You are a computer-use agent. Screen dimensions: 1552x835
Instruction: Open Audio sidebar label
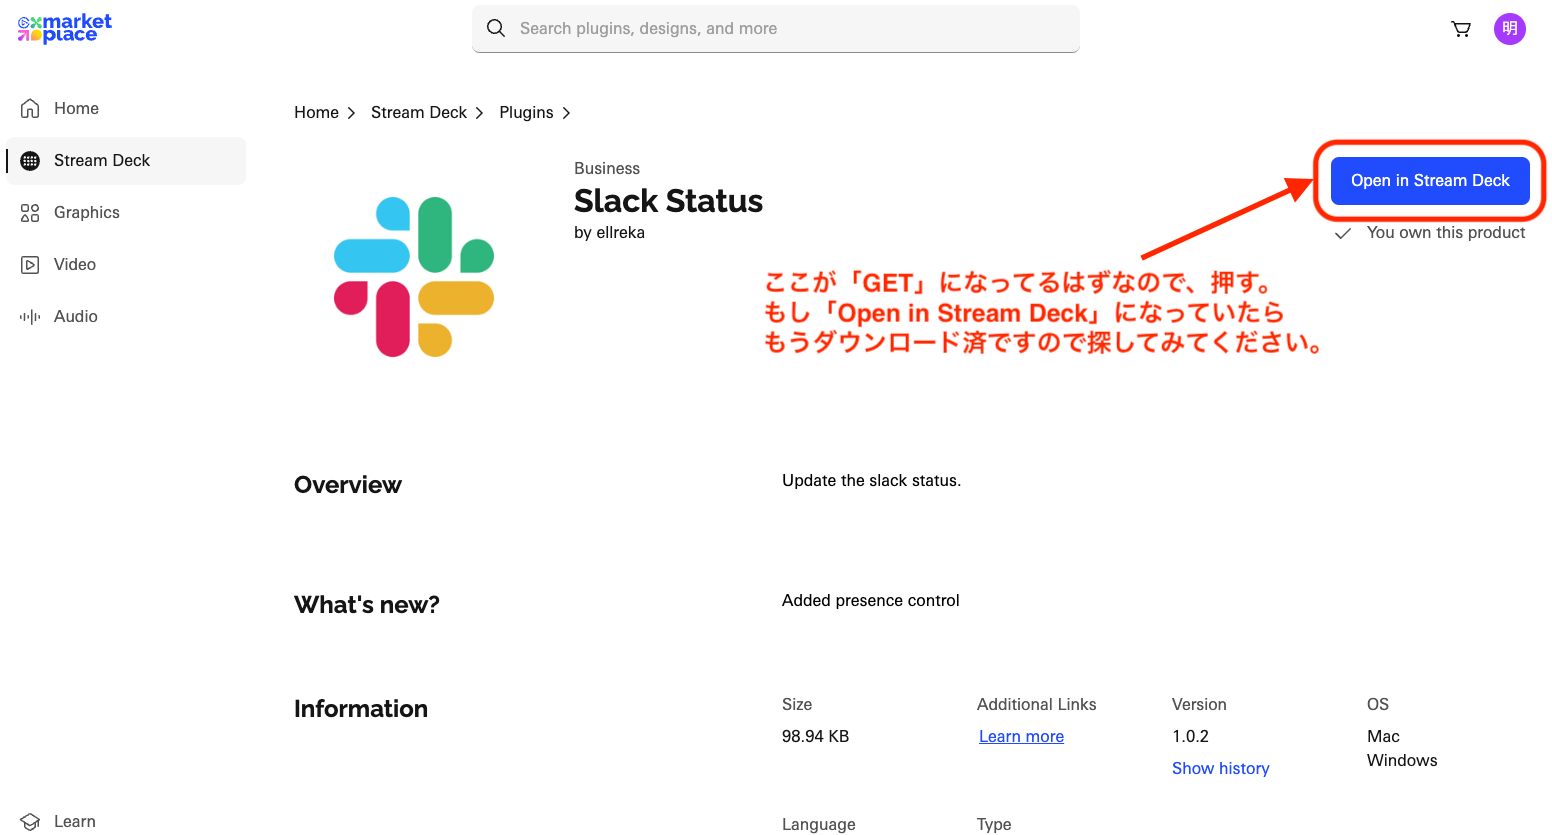76,316
